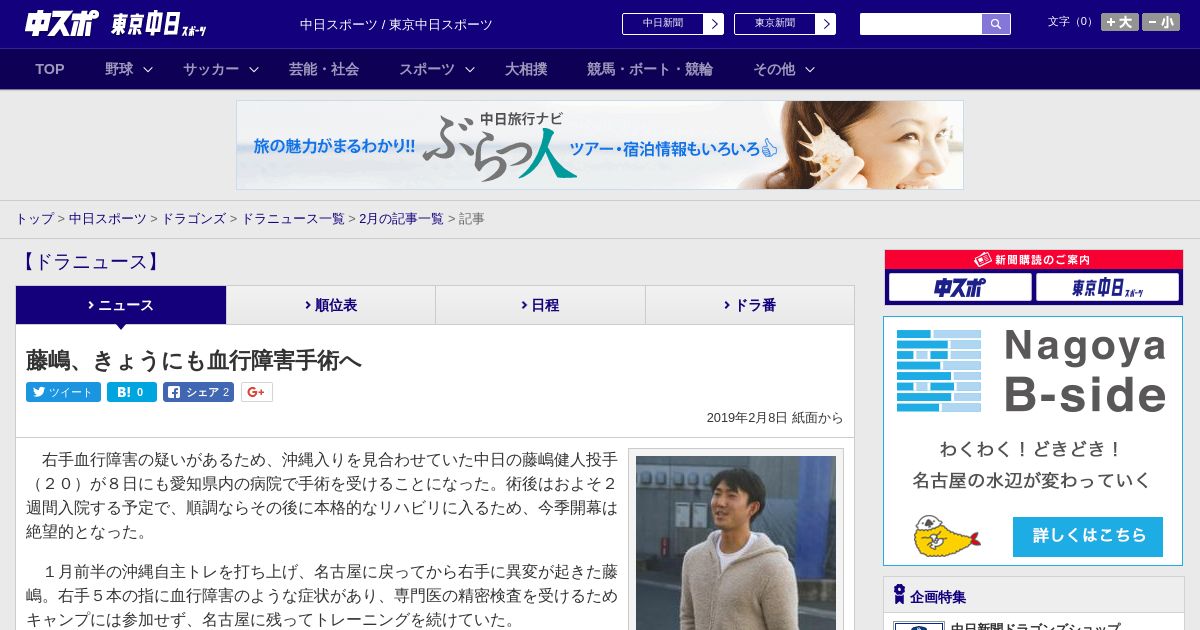Click the 中日旅行ナビ ぶらっ人 banner ad
The height and width of the screenshot is (630, 1200).
click(600, 145)
